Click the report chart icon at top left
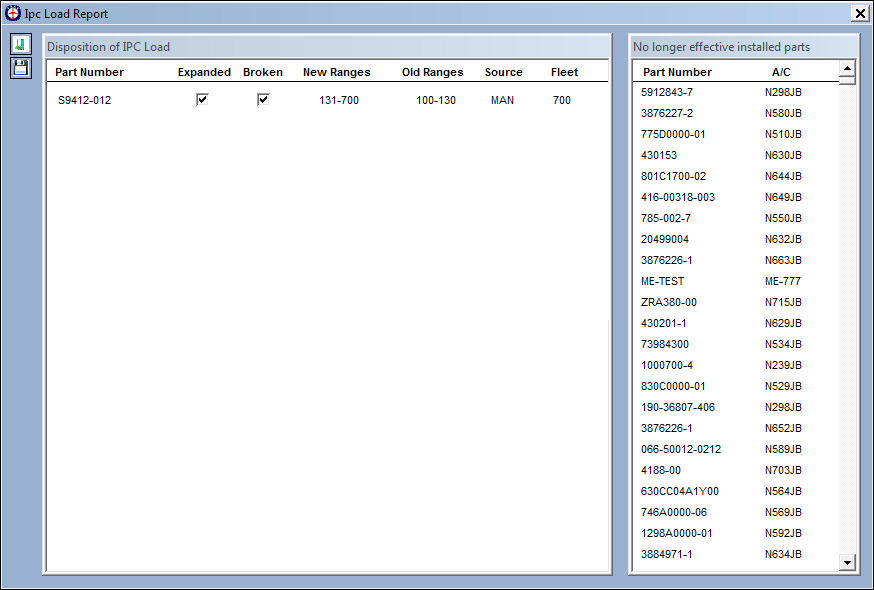Screen dimensions: 874x590 coord(21,45)
